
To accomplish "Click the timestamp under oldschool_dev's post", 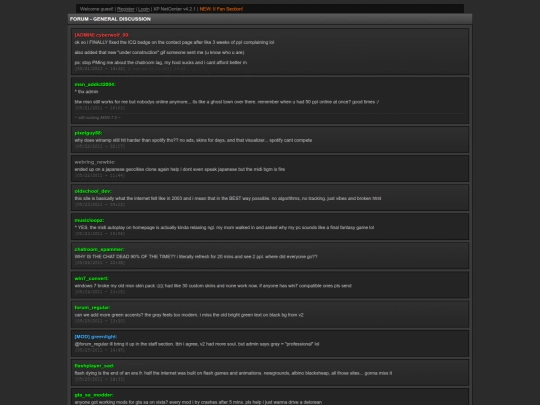I will coord(100,205).
